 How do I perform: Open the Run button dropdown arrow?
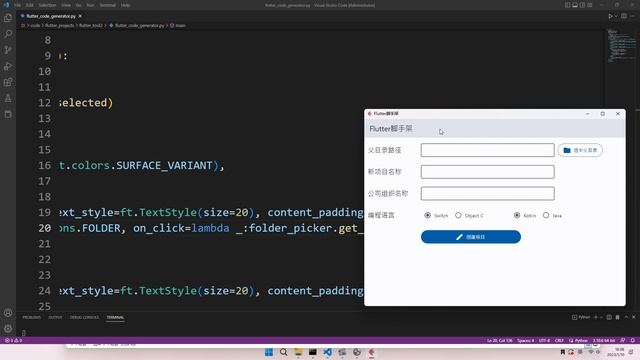tap(616, 16)
